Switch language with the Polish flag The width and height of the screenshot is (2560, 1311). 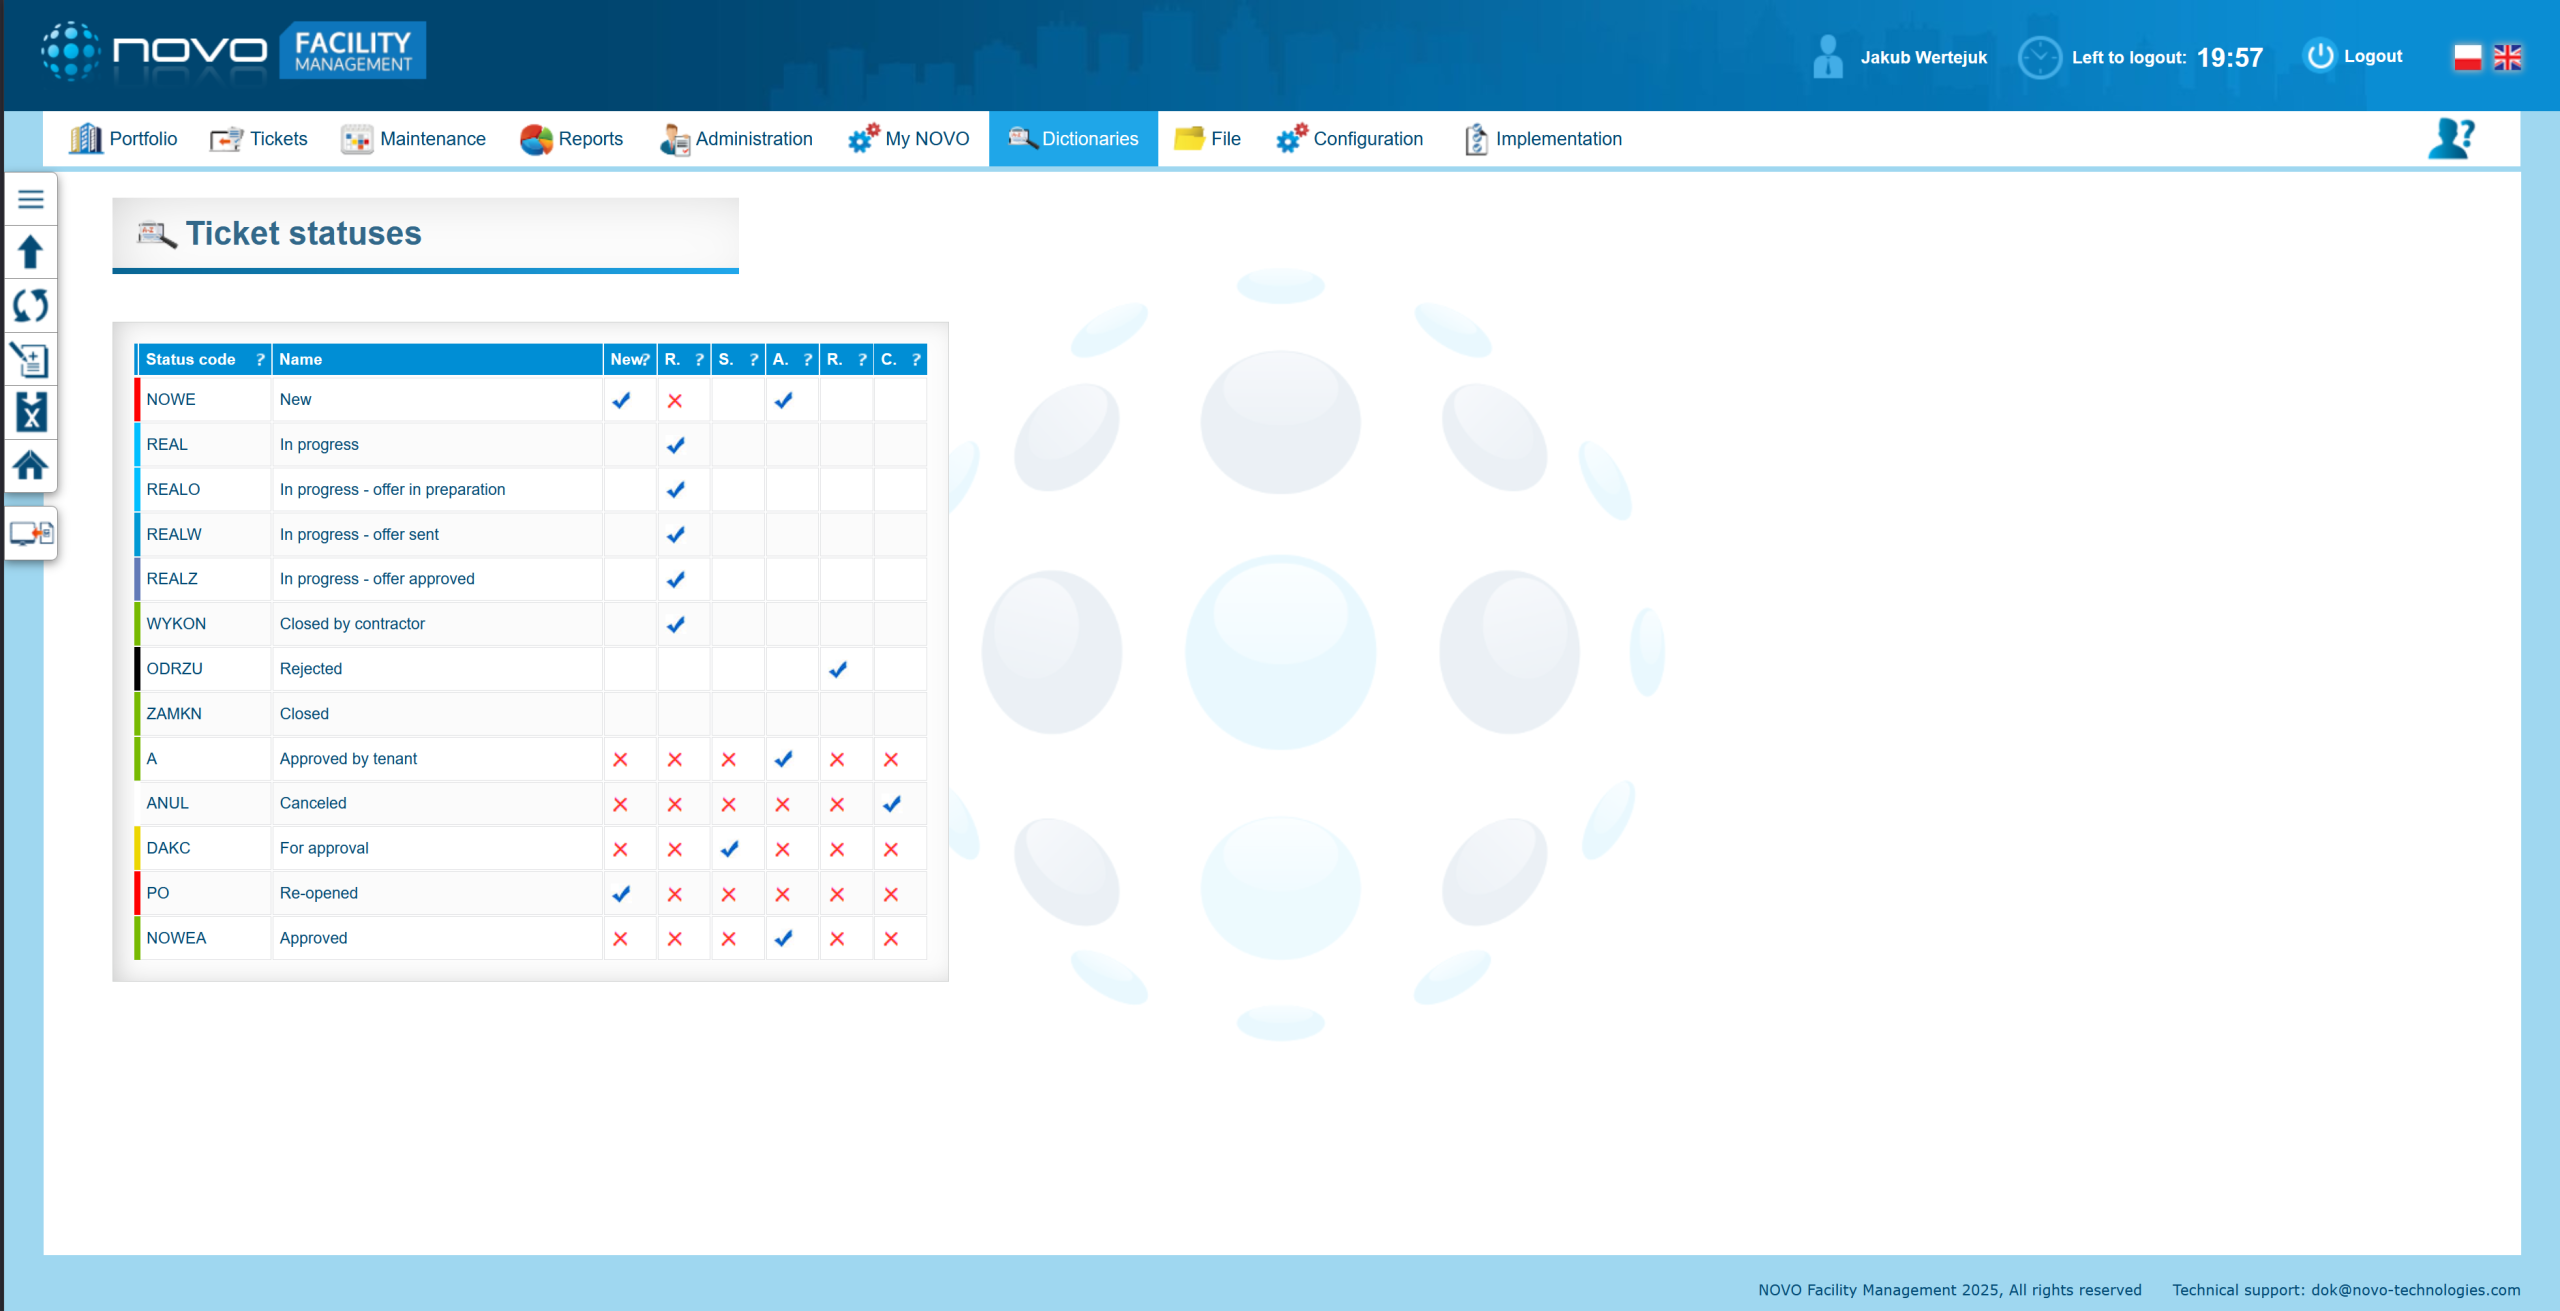tap(2467, 57)
